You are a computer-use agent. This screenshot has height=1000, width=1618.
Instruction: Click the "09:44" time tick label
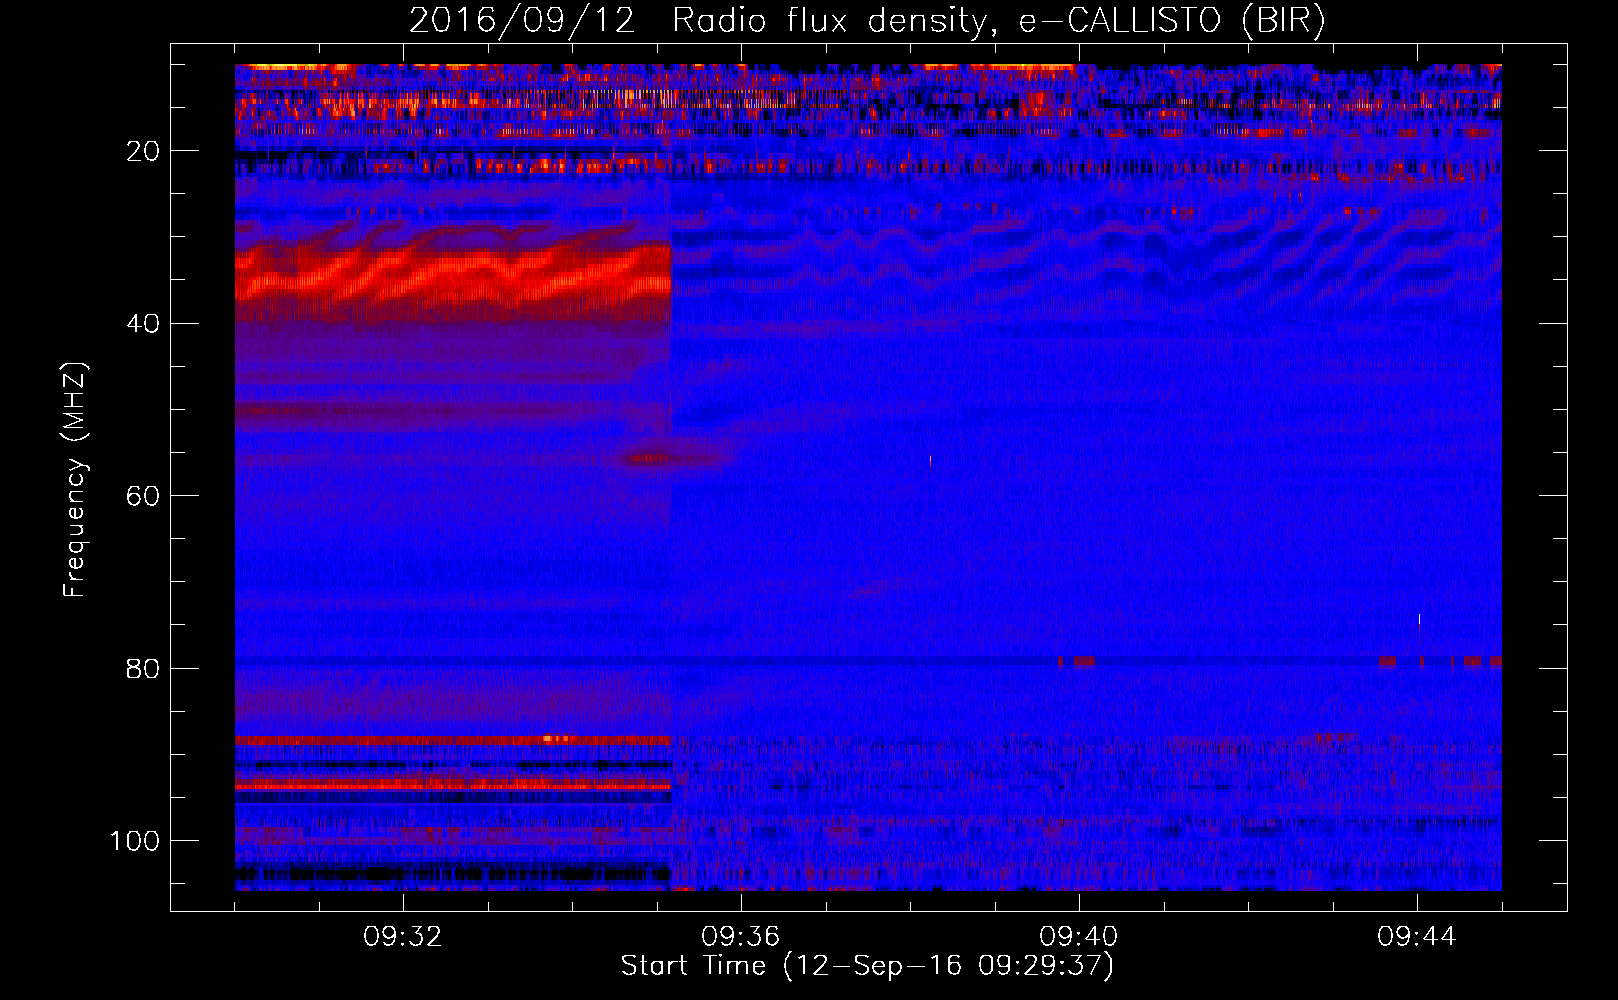pos(1417,937)
